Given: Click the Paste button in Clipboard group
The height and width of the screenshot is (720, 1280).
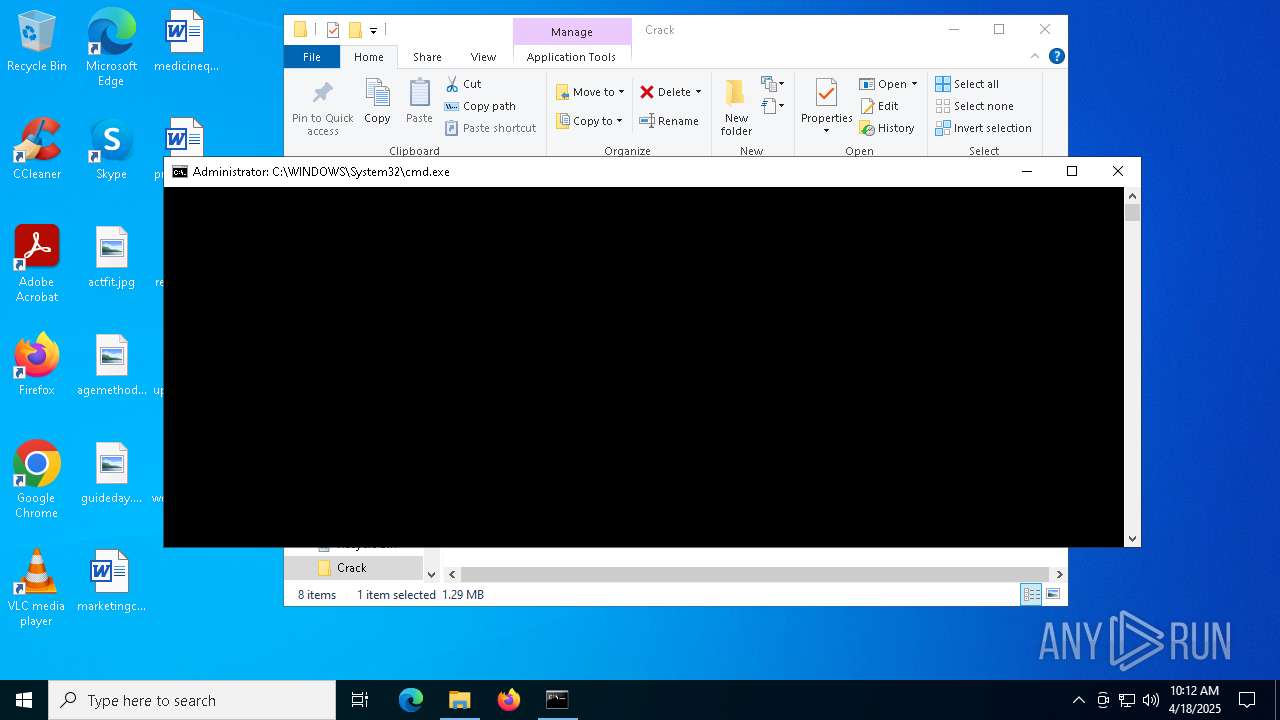Looking at the screenshot, I should [x=419, y=102].
